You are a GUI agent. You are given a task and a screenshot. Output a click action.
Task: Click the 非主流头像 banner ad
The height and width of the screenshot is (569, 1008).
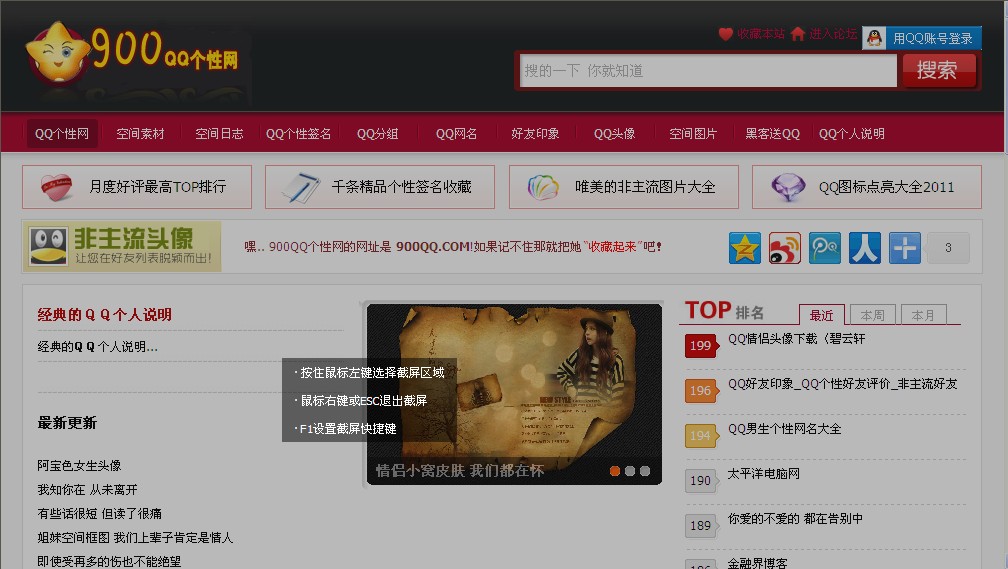(122, 246)
